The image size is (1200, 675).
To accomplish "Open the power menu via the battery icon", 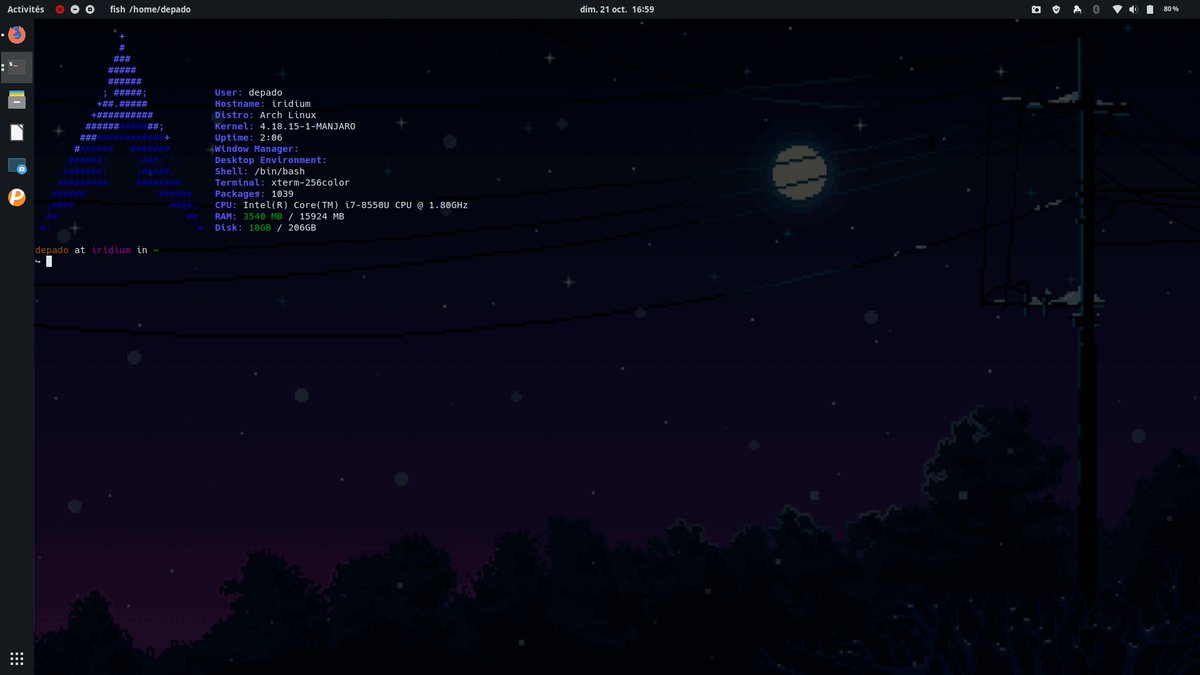I will click(1150, 8).
